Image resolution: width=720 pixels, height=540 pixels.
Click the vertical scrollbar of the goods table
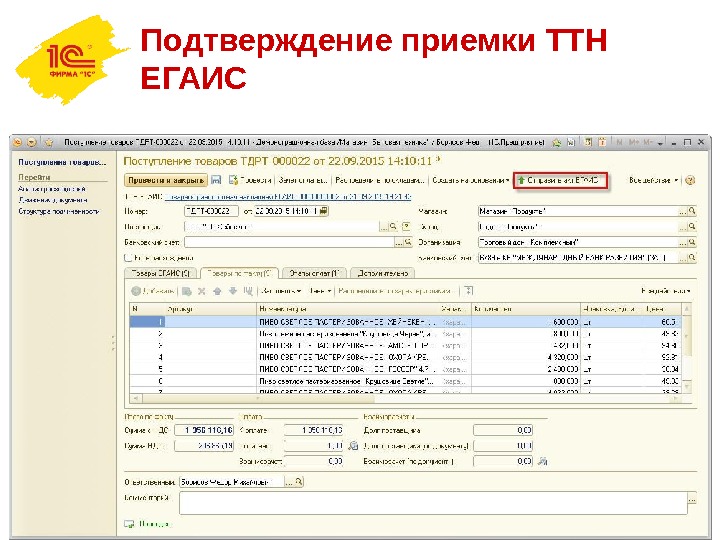pos(686,349)
